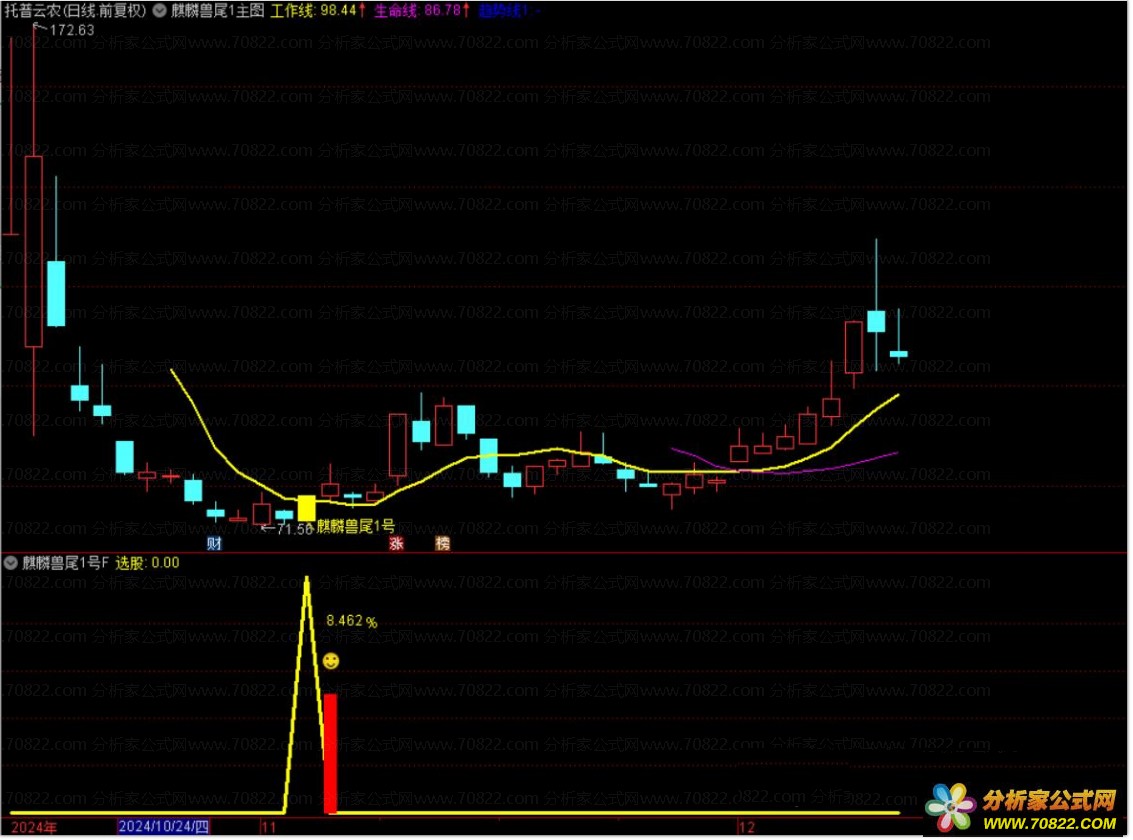Expand the main chart indicator dropdown arrow

[x=159, y=11]
